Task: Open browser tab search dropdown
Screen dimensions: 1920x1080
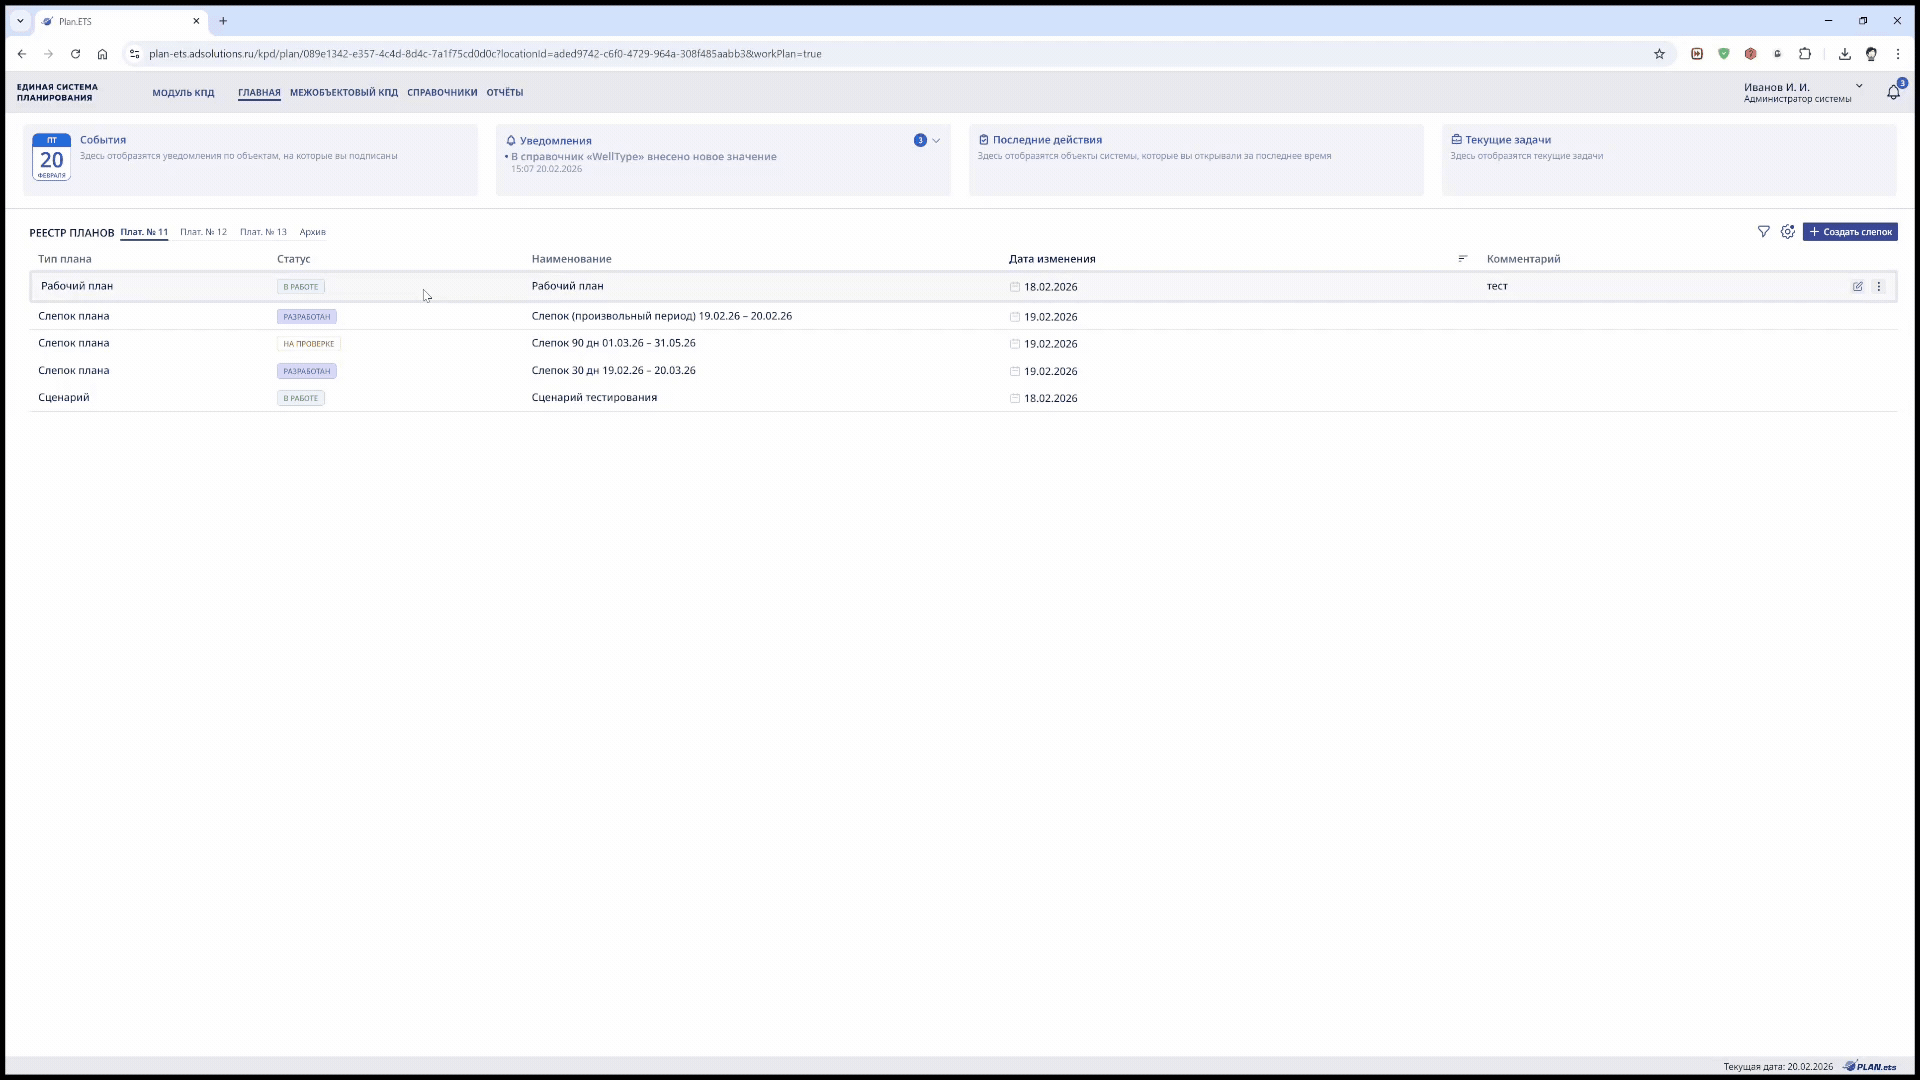Action: point(20,21)
